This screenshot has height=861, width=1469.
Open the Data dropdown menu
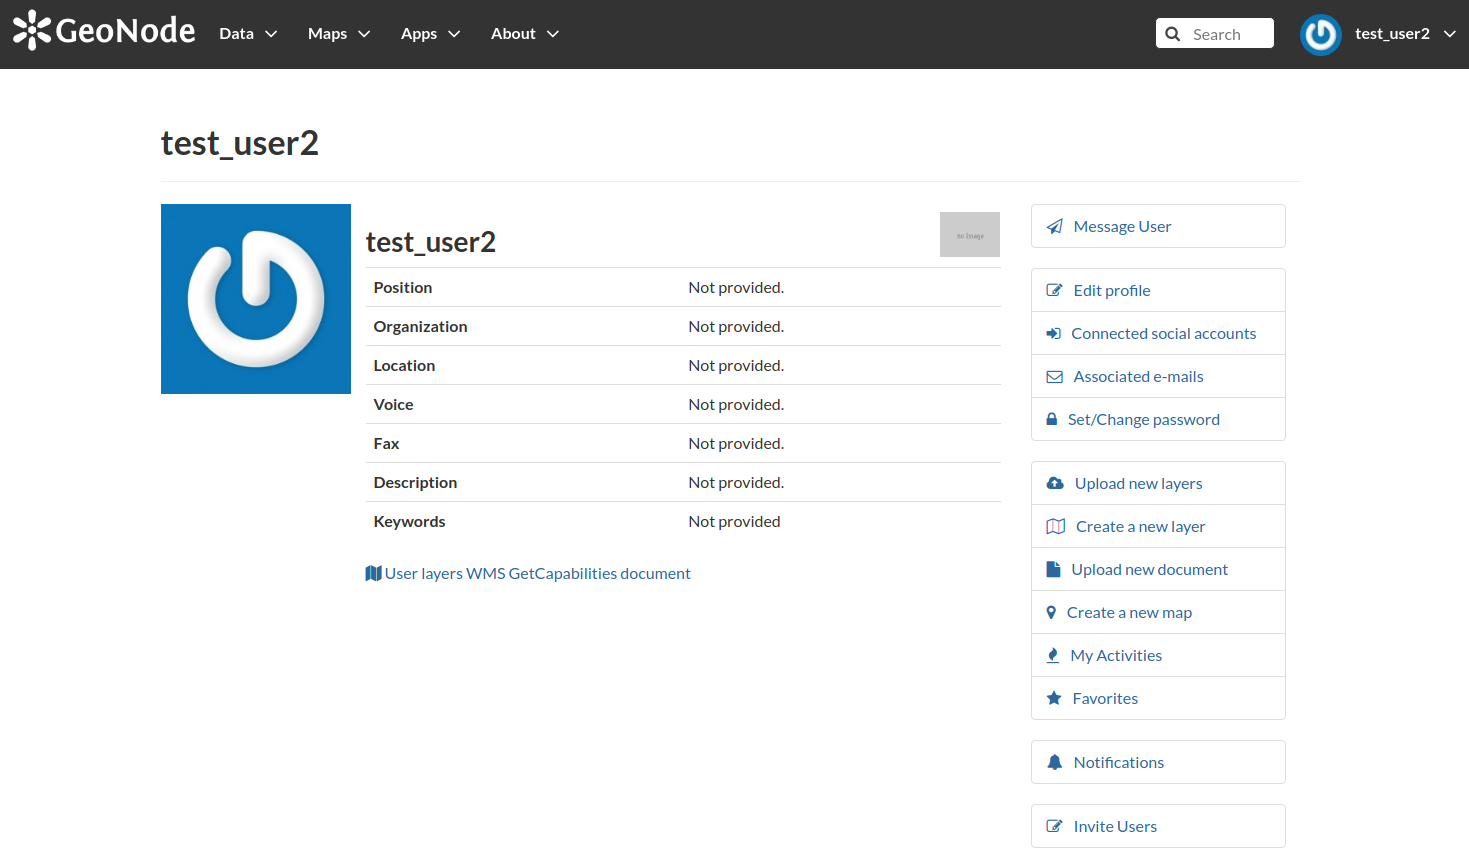pos(248,34)
